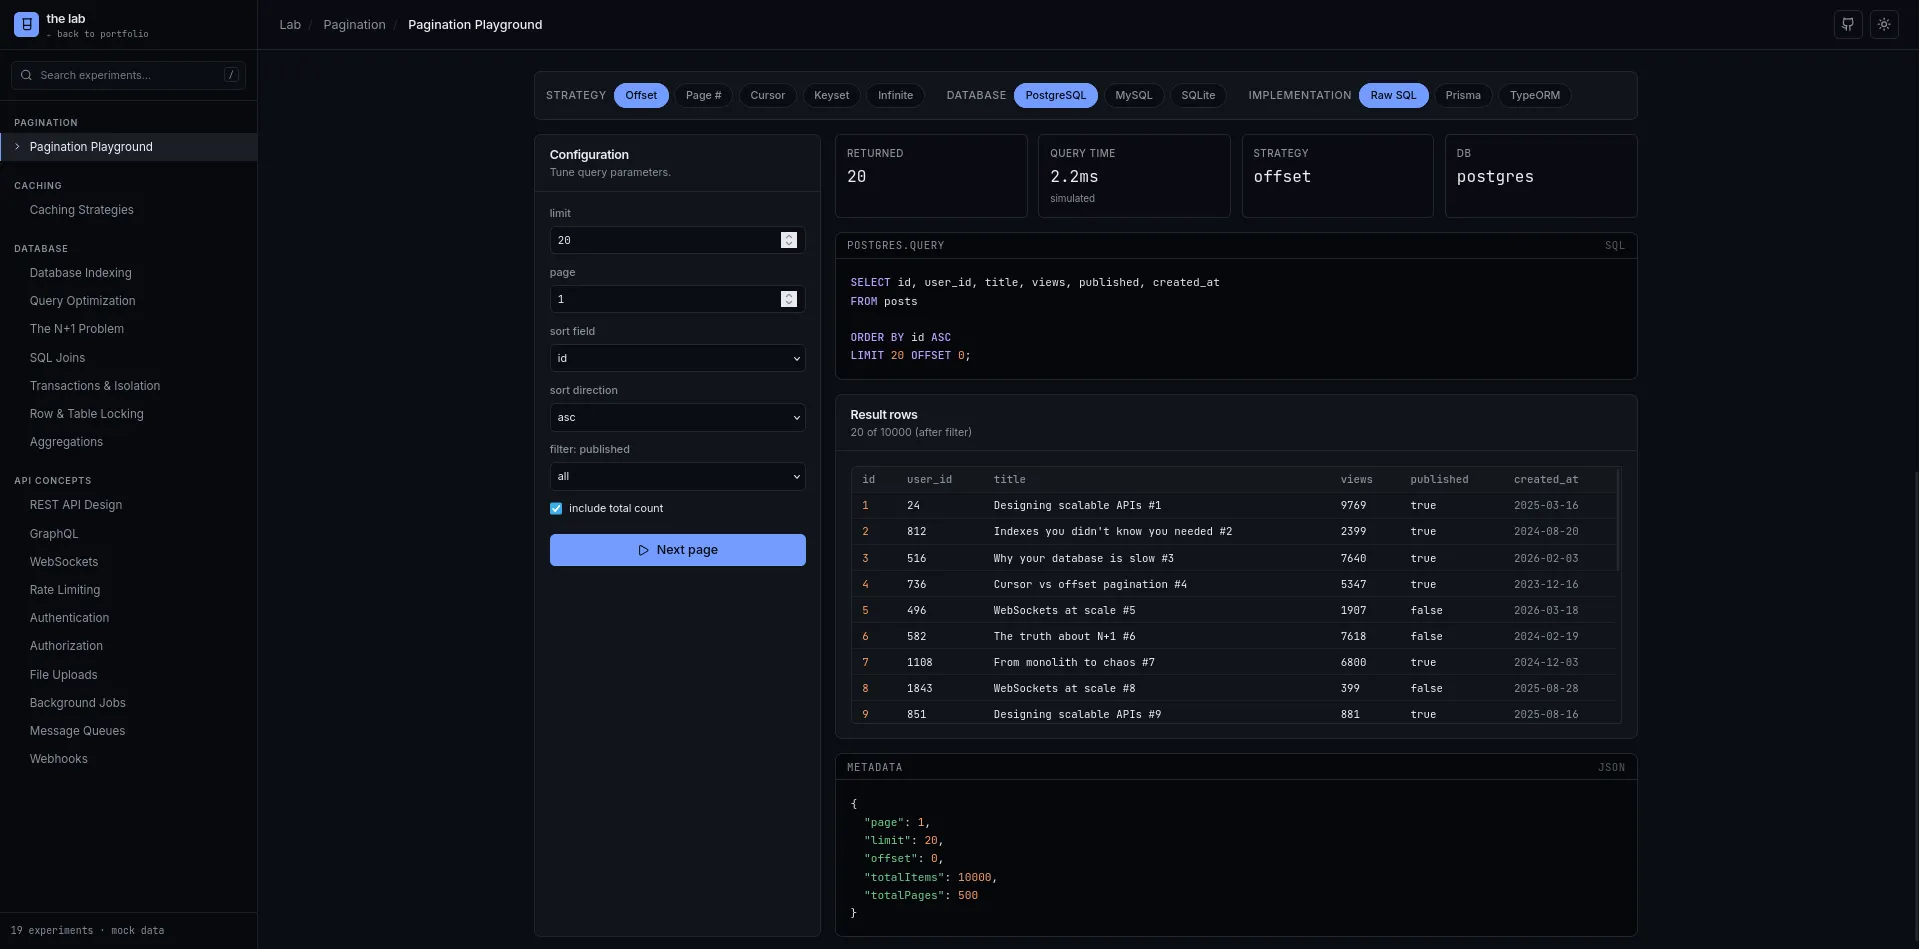Toggle the light/dark theme sun icon
This screenshot has width=1920, height=949.
[x=1884, y=24]
